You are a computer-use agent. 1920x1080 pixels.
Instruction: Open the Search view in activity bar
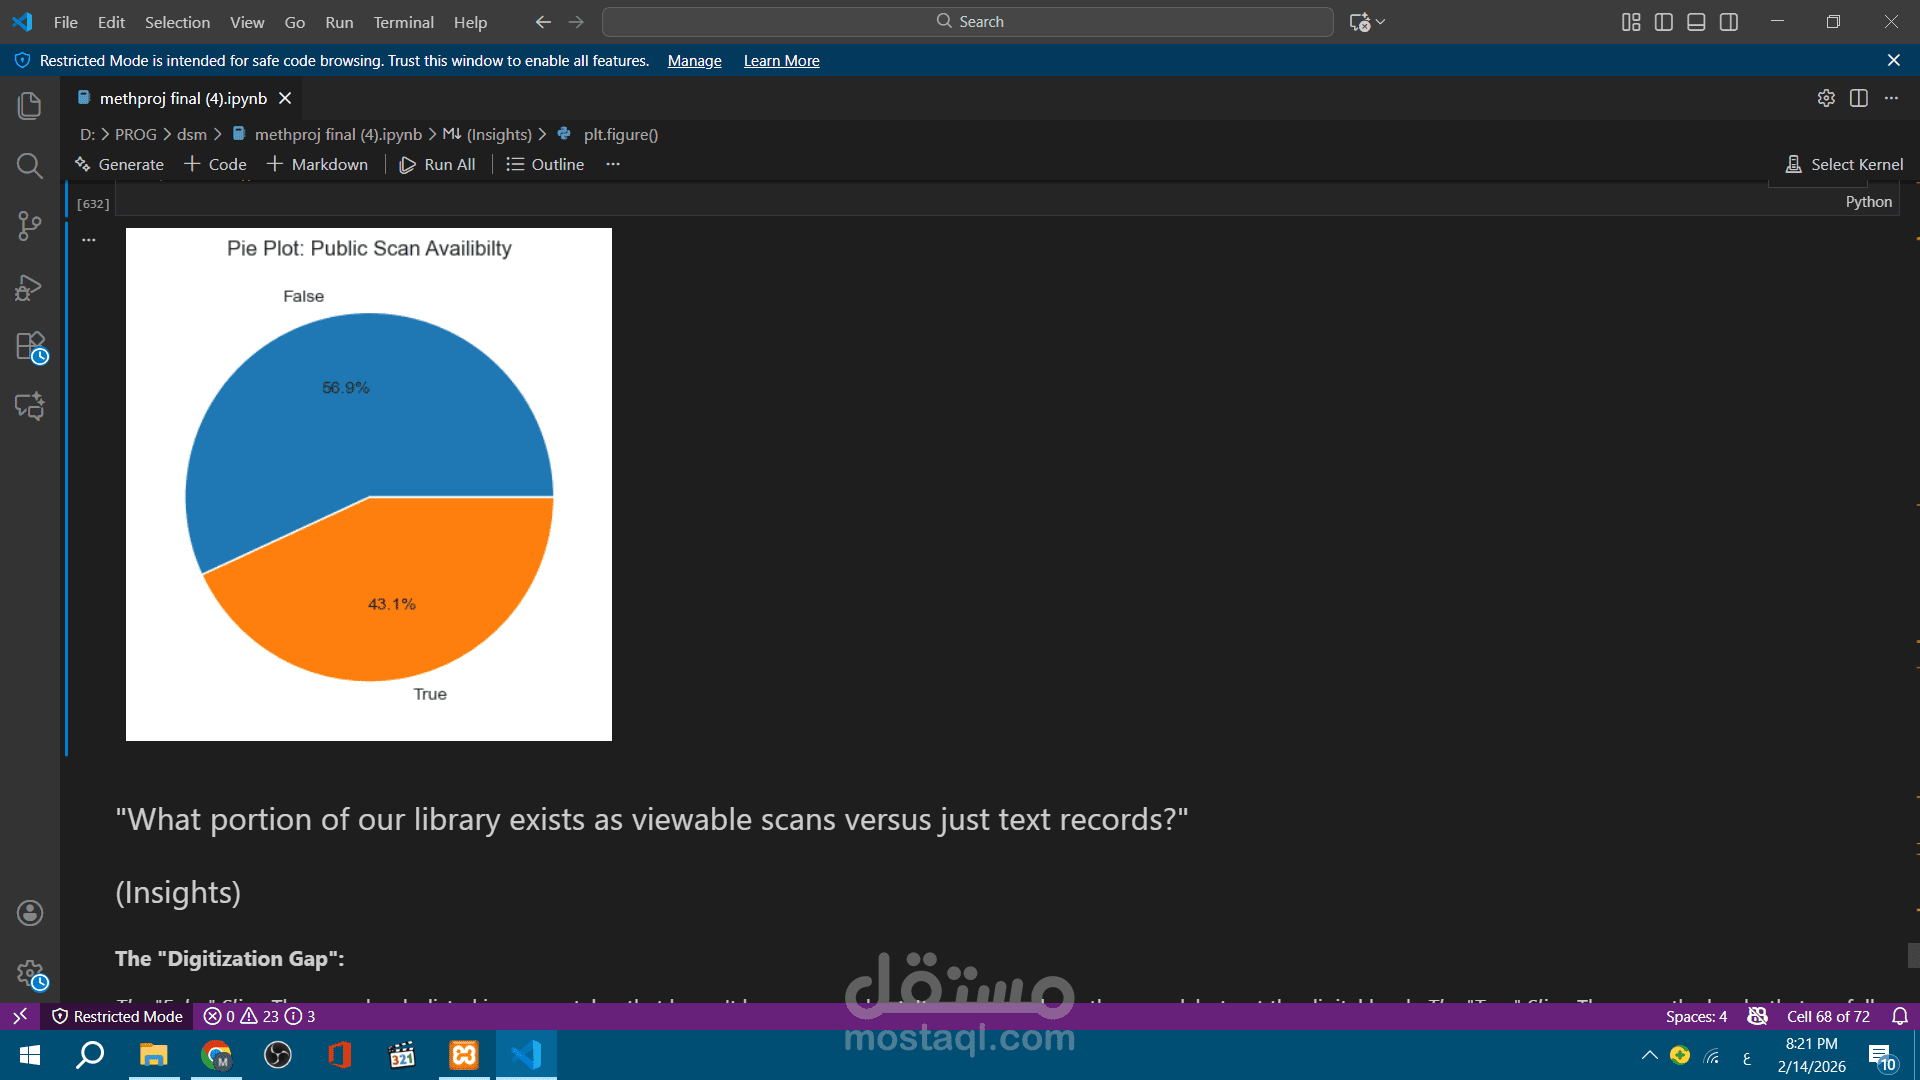pyautogui.click(x=30, y=165)
